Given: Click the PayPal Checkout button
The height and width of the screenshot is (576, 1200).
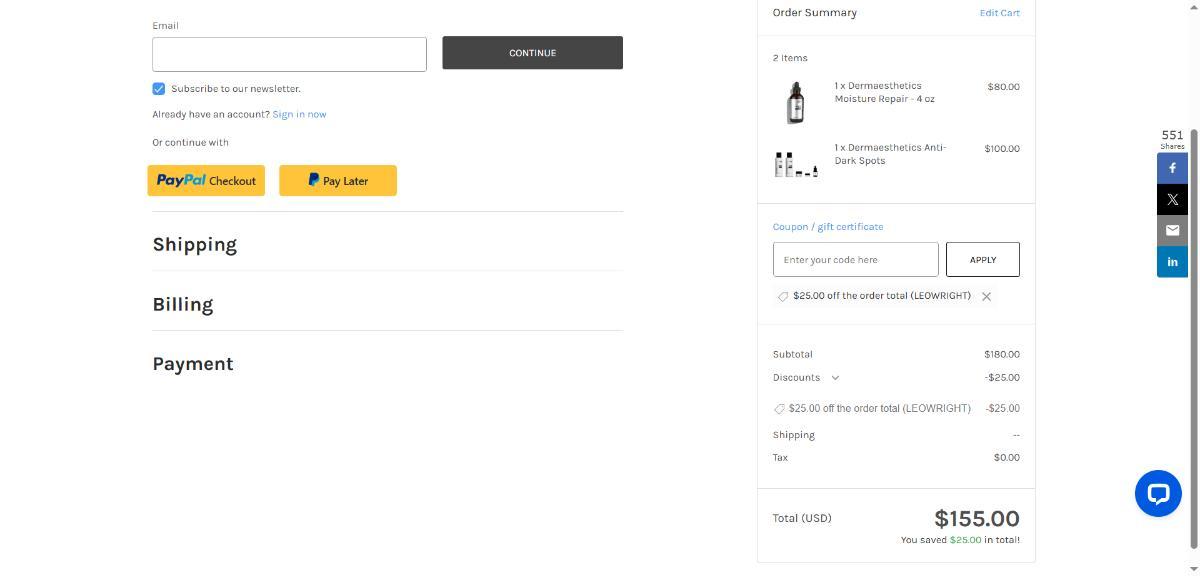Looking at the screenshot, I should (x=206, y=181).
